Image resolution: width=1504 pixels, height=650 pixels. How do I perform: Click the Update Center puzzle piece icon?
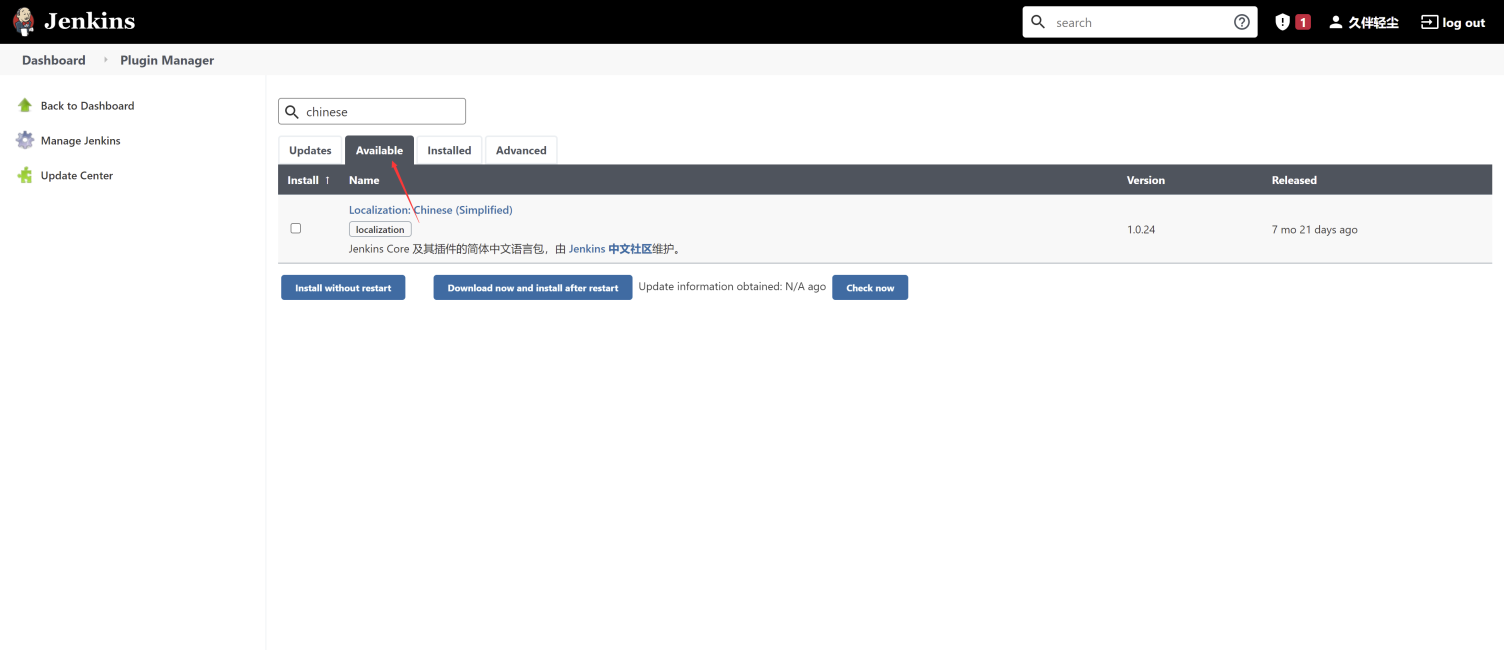(25, 175)
